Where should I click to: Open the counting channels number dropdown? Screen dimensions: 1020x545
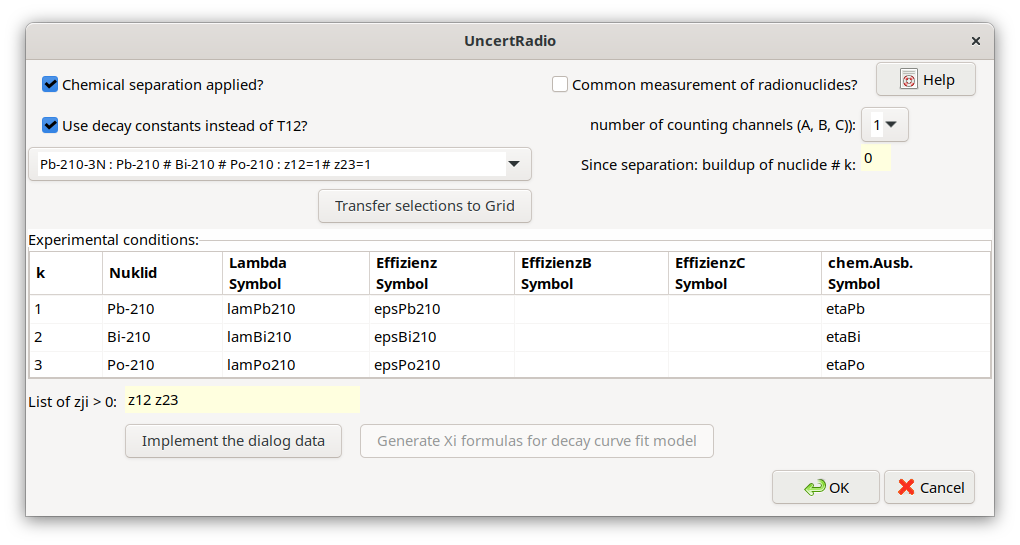click(x=885, y=124)
